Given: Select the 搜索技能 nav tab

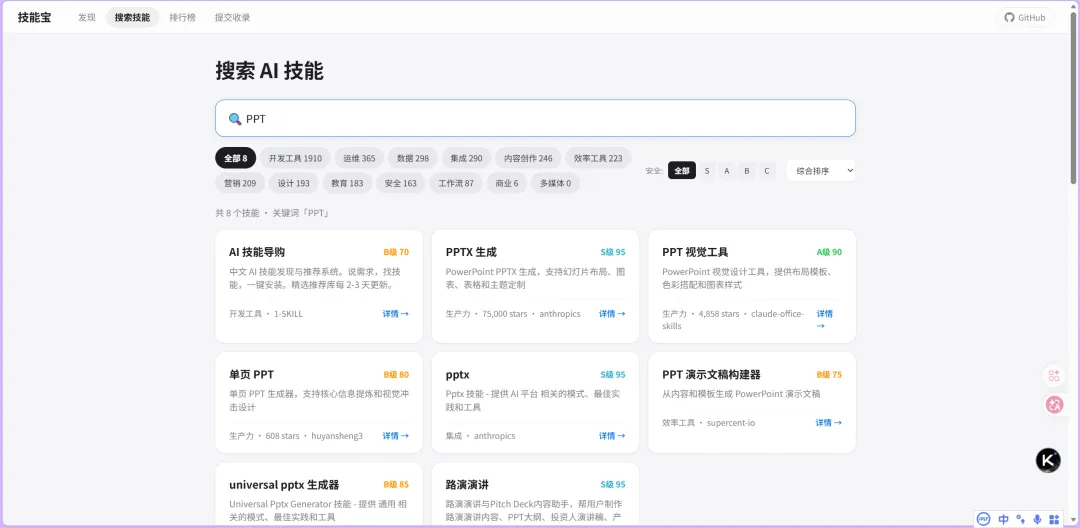Looking at the screenshot, I should [x=132, y=17].
